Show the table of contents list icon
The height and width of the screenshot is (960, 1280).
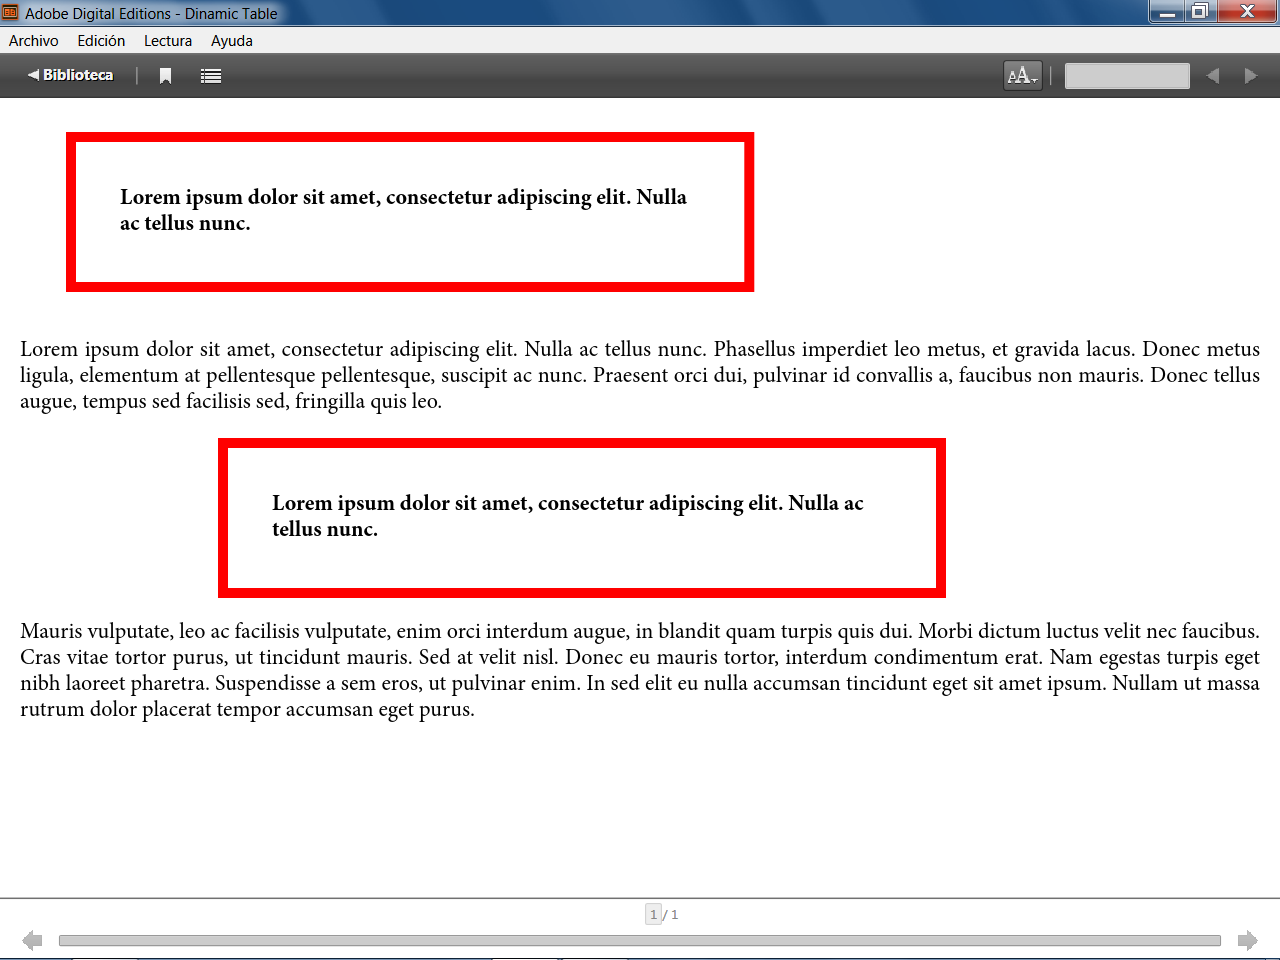pyautogui.click(x=211, y=76)
